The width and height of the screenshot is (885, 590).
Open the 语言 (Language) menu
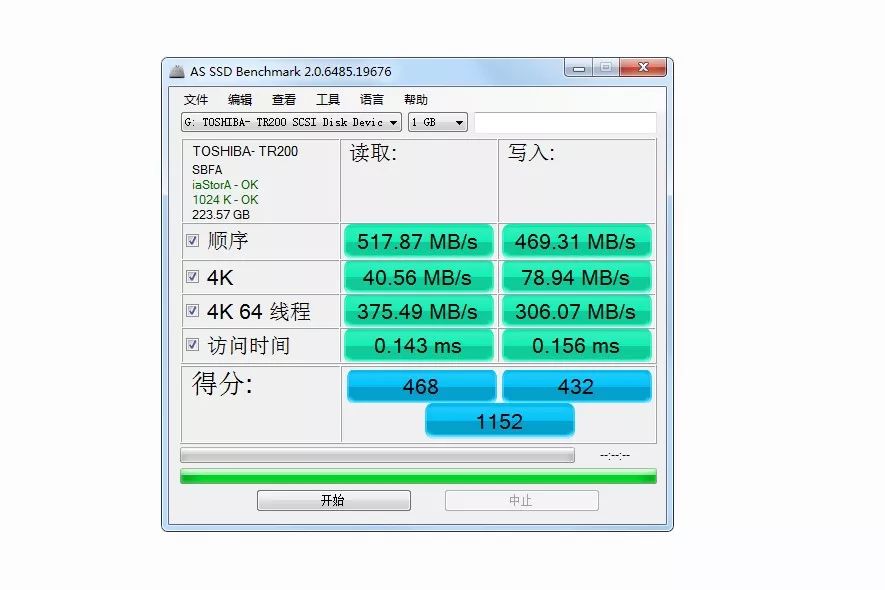[x=371, y=99]
